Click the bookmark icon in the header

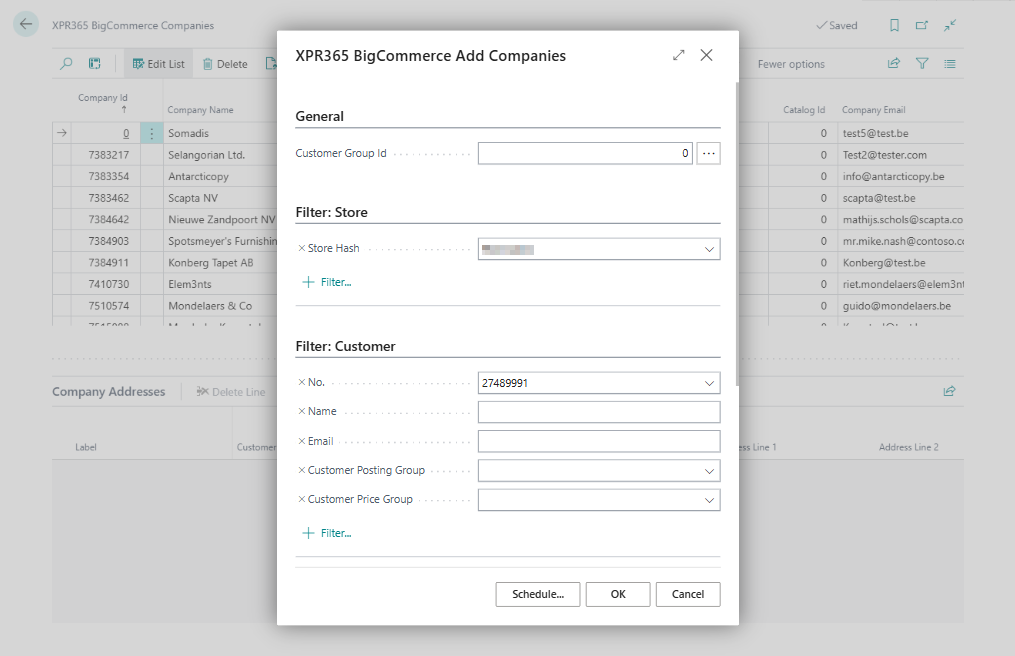tap(894, 25)
